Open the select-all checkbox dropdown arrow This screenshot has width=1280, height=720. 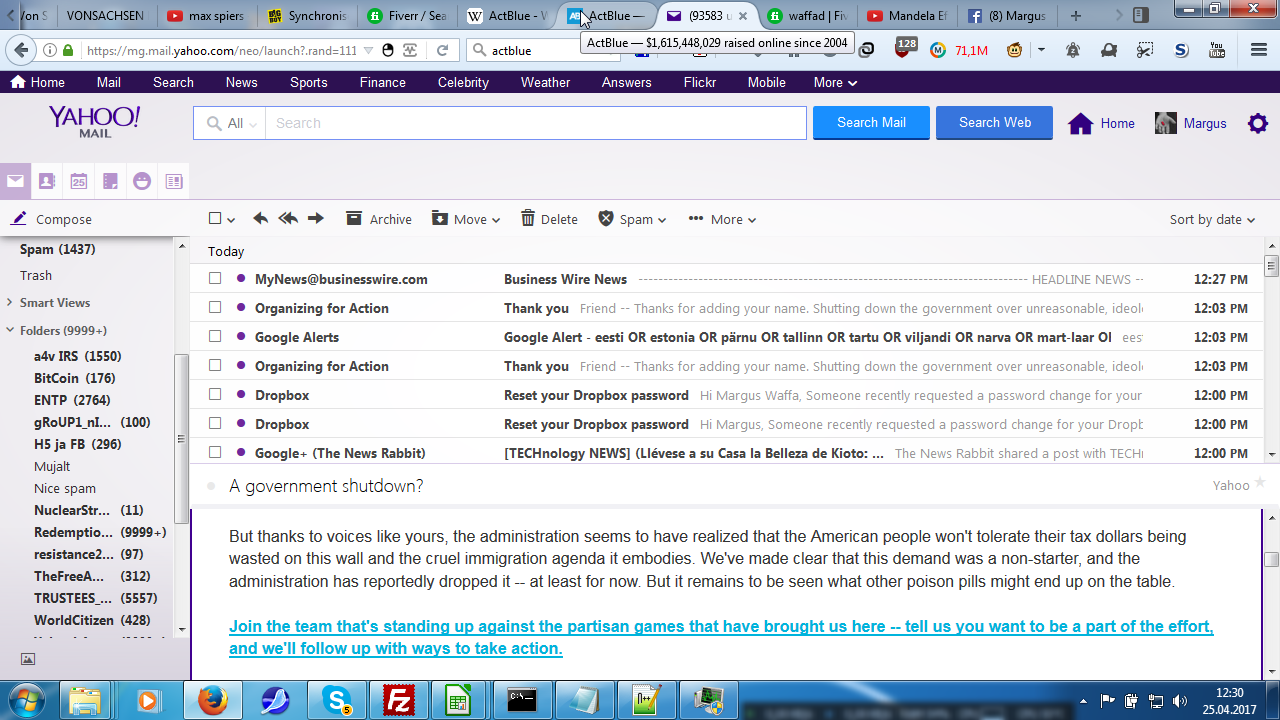(231, 220)
